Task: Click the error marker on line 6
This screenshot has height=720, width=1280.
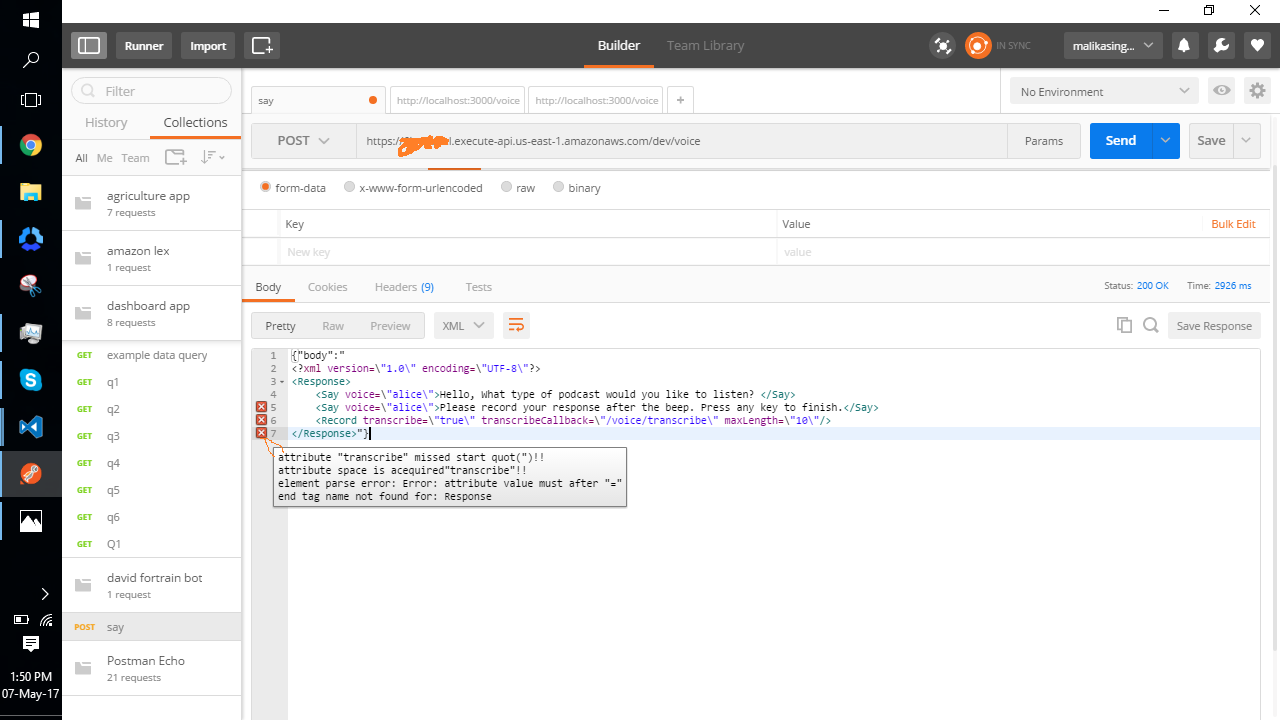Action: [x=262, y=420]
